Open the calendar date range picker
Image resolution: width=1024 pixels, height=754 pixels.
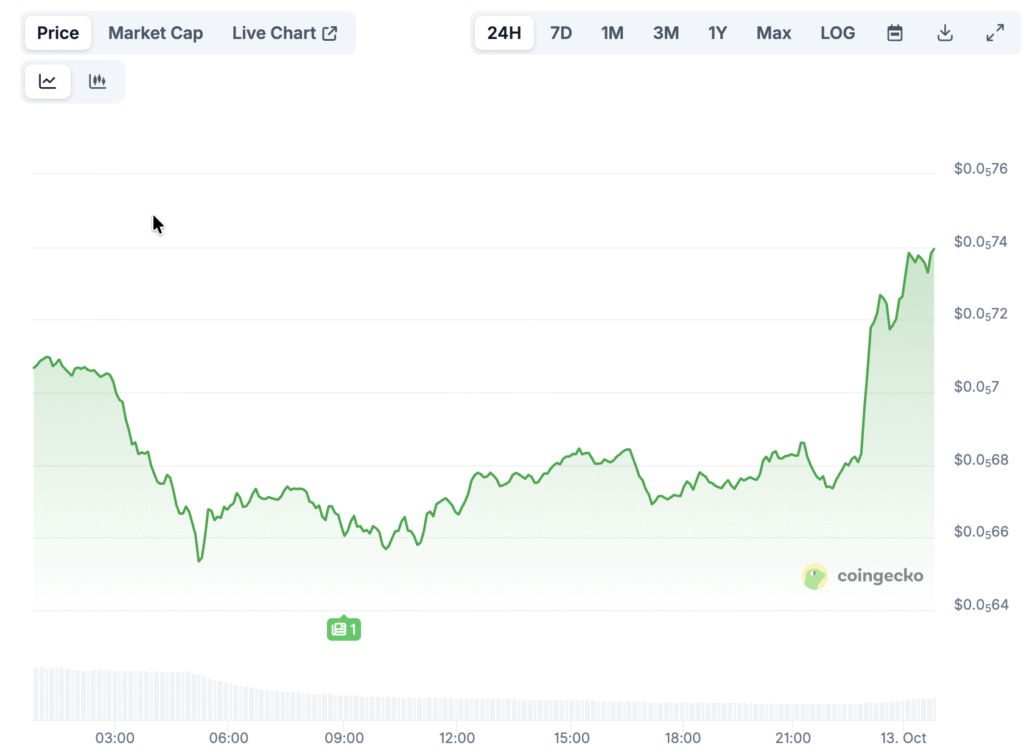point(895,33)
